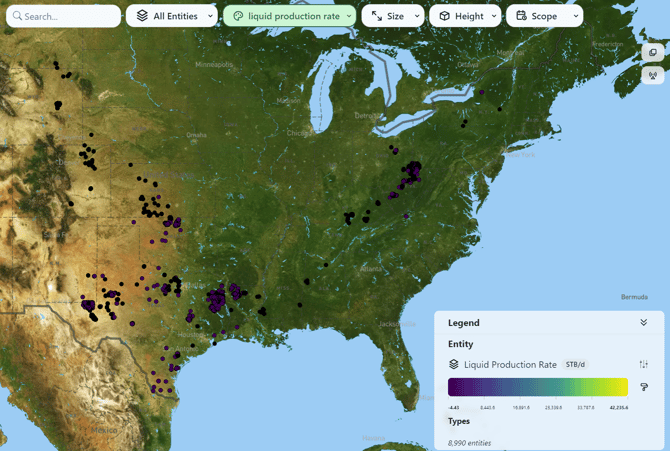670x451 pixels.
Task: Open legend color scale adjustment sliders
Action: click(644, 365)
